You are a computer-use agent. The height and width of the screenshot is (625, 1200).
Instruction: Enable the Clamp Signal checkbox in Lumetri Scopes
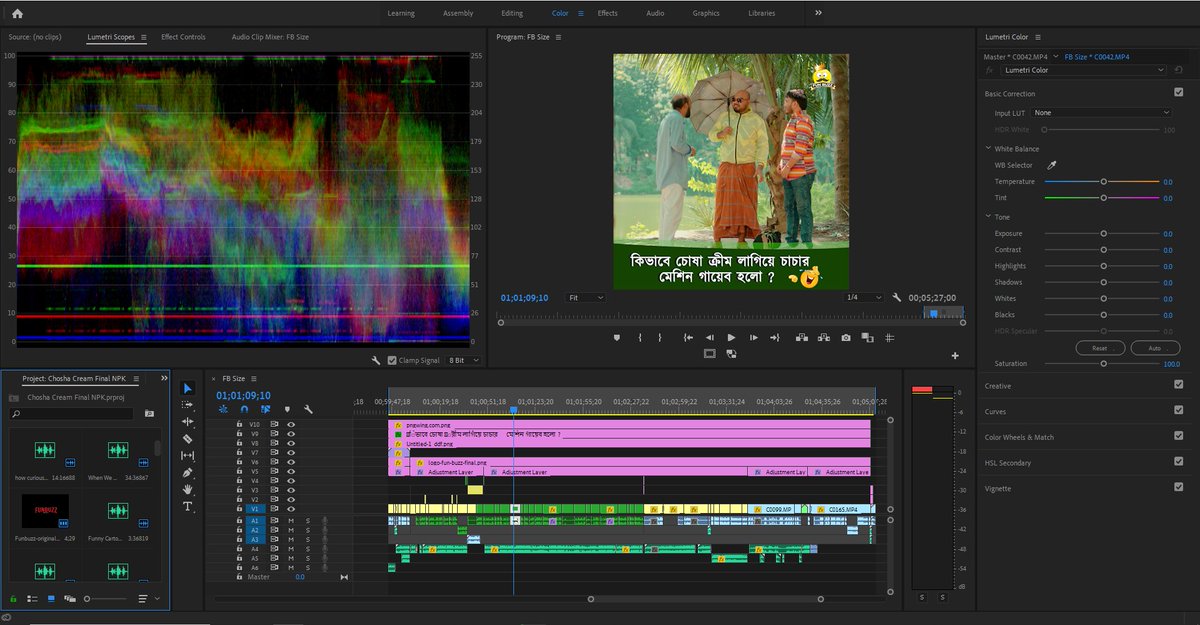[390, 361]
